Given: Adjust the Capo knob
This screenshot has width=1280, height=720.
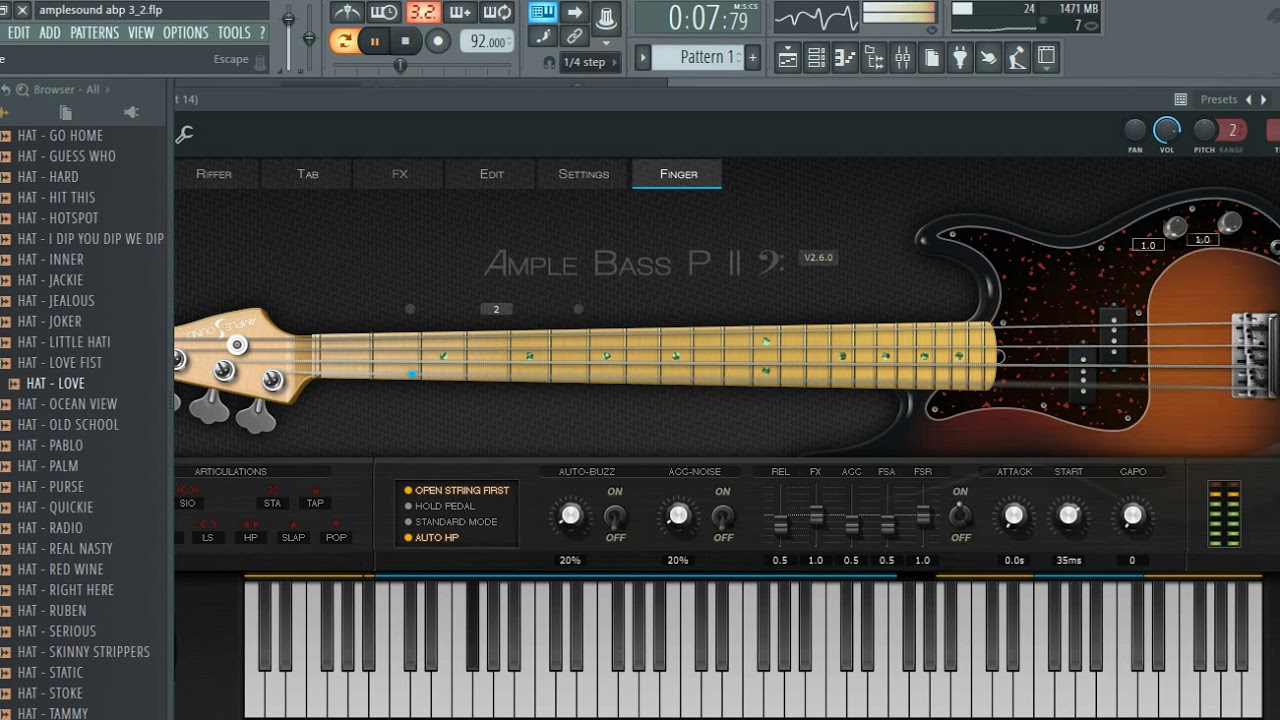Looking at the screenshot, I should click(x=1132, y=515).
